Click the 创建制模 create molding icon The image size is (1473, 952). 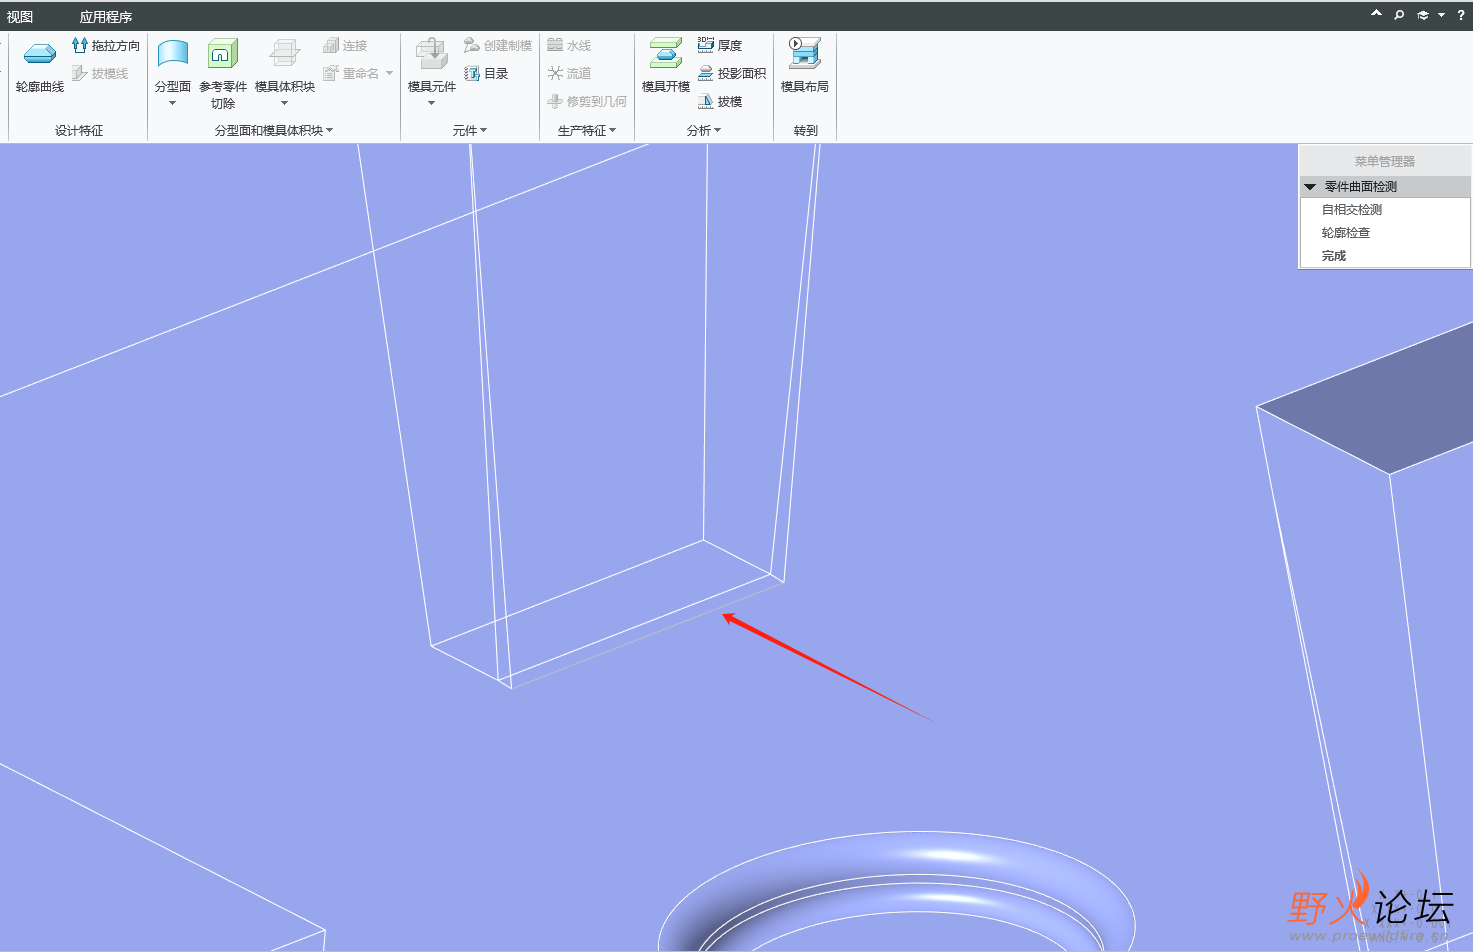click(472, 45)
